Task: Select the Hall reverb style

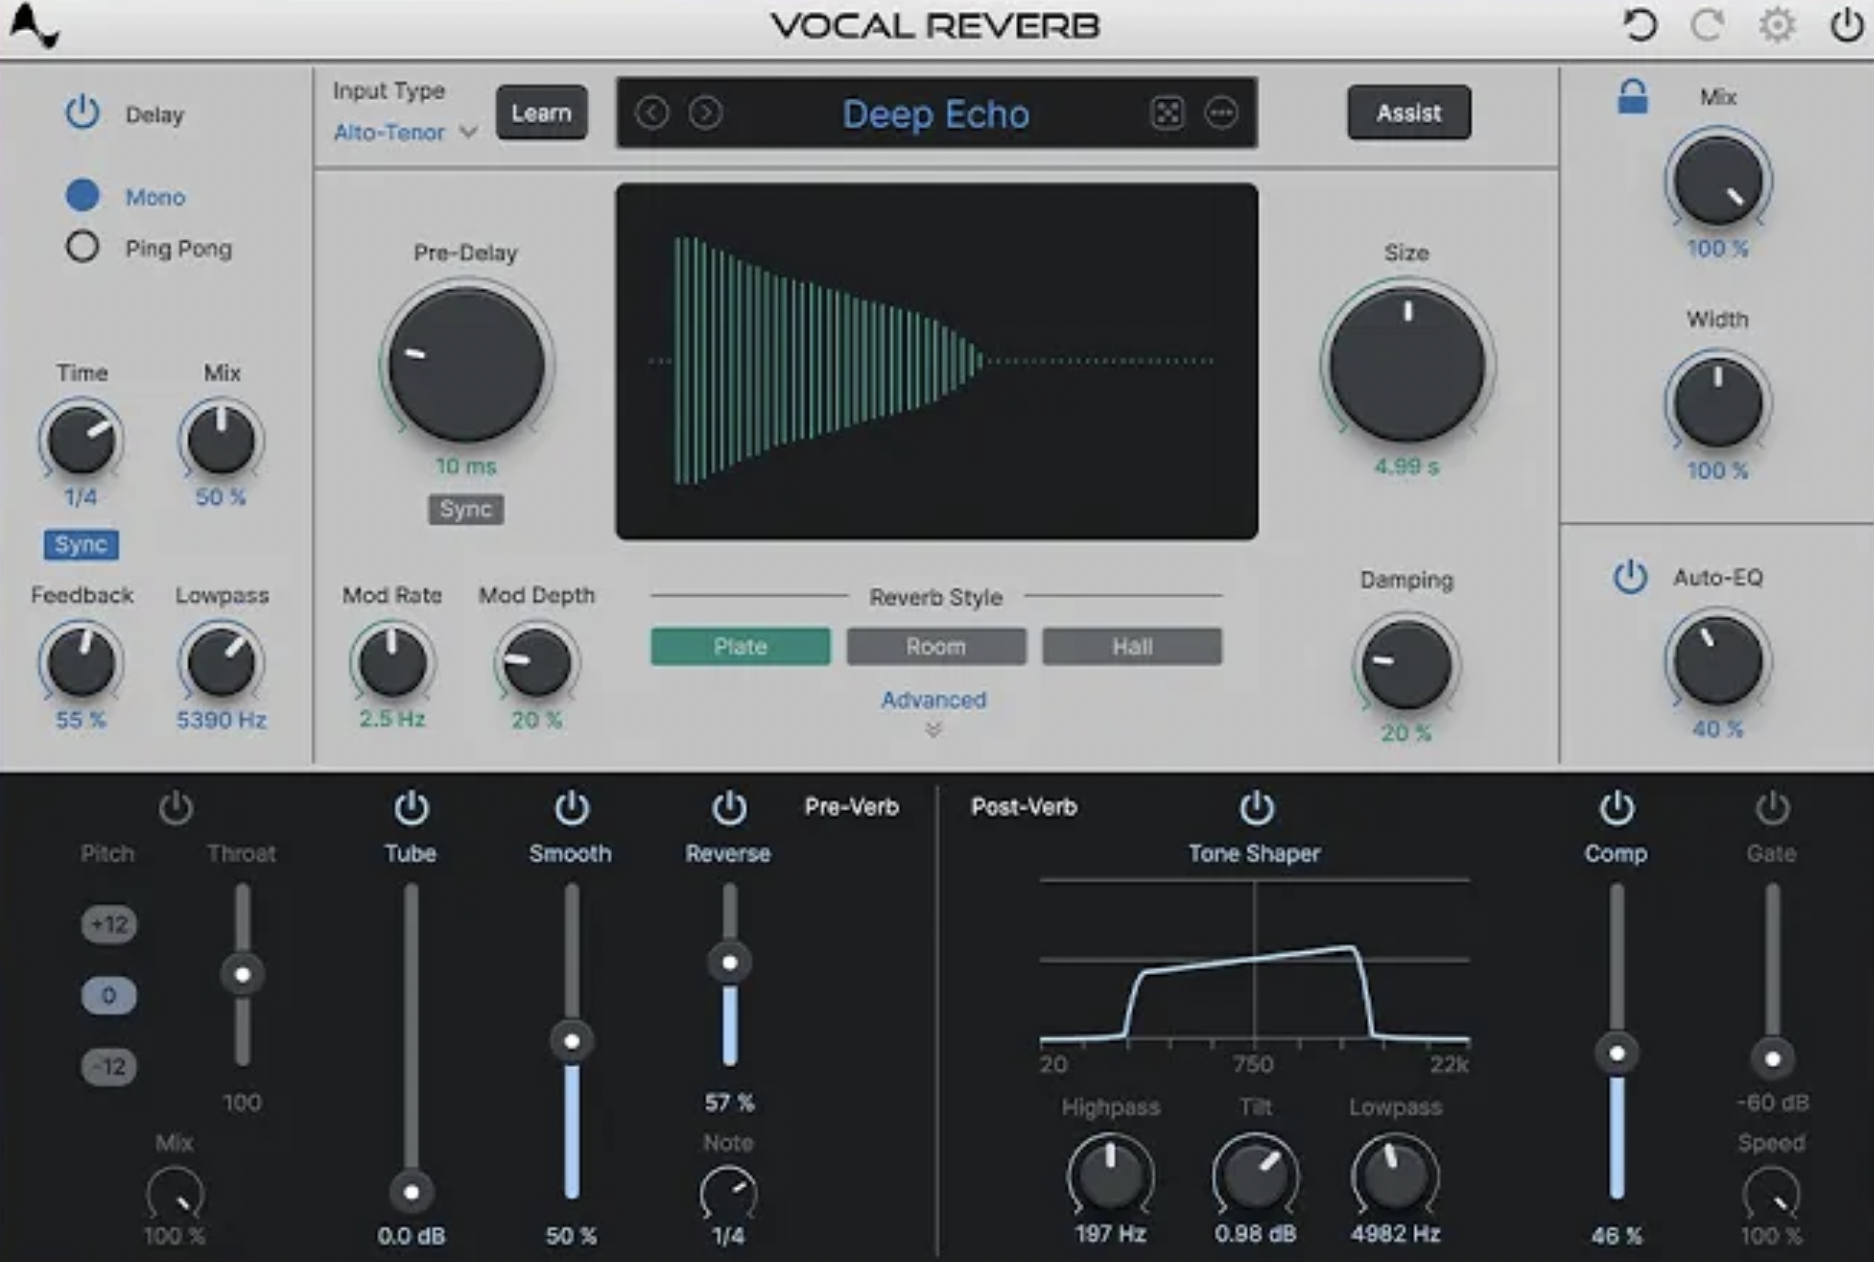Action: 1131,646
